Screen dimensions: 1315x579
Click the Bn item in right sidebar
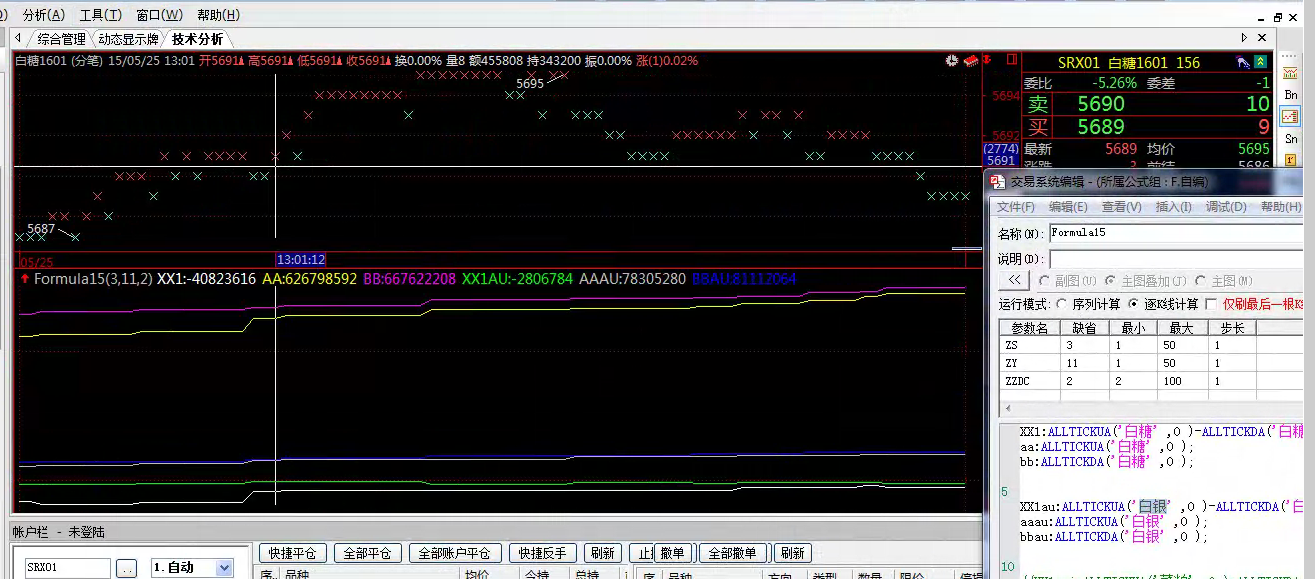(x=1290, y=94)
